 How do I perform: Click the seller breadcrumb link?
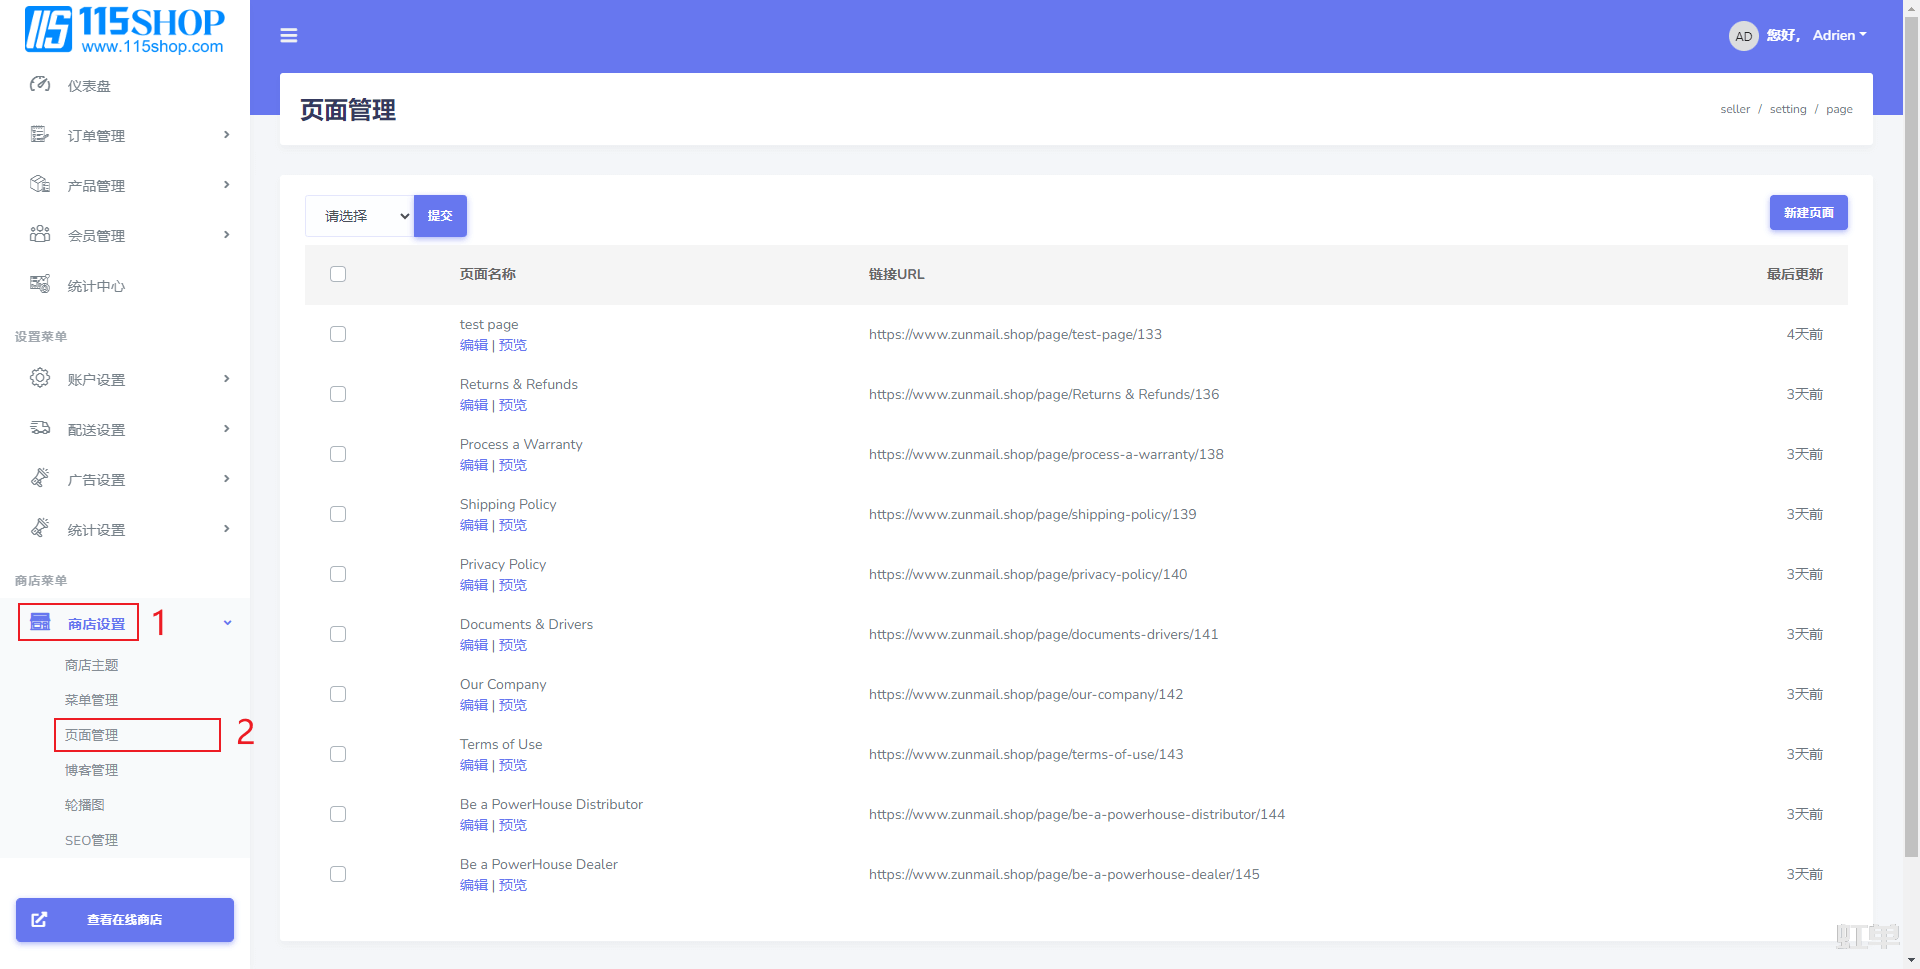pos(1735,109)
